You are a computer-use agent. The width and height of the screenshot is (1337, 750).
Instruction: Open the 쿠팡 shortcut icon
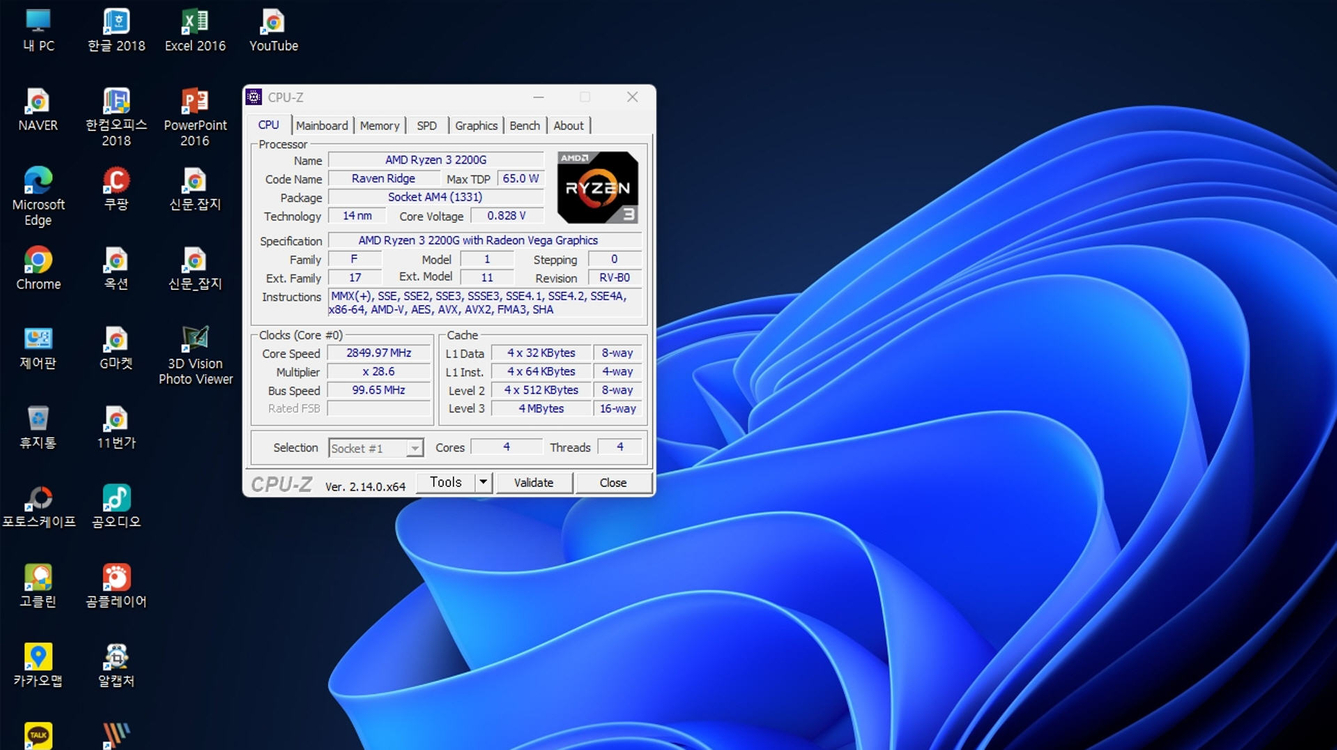pos(116,189)
